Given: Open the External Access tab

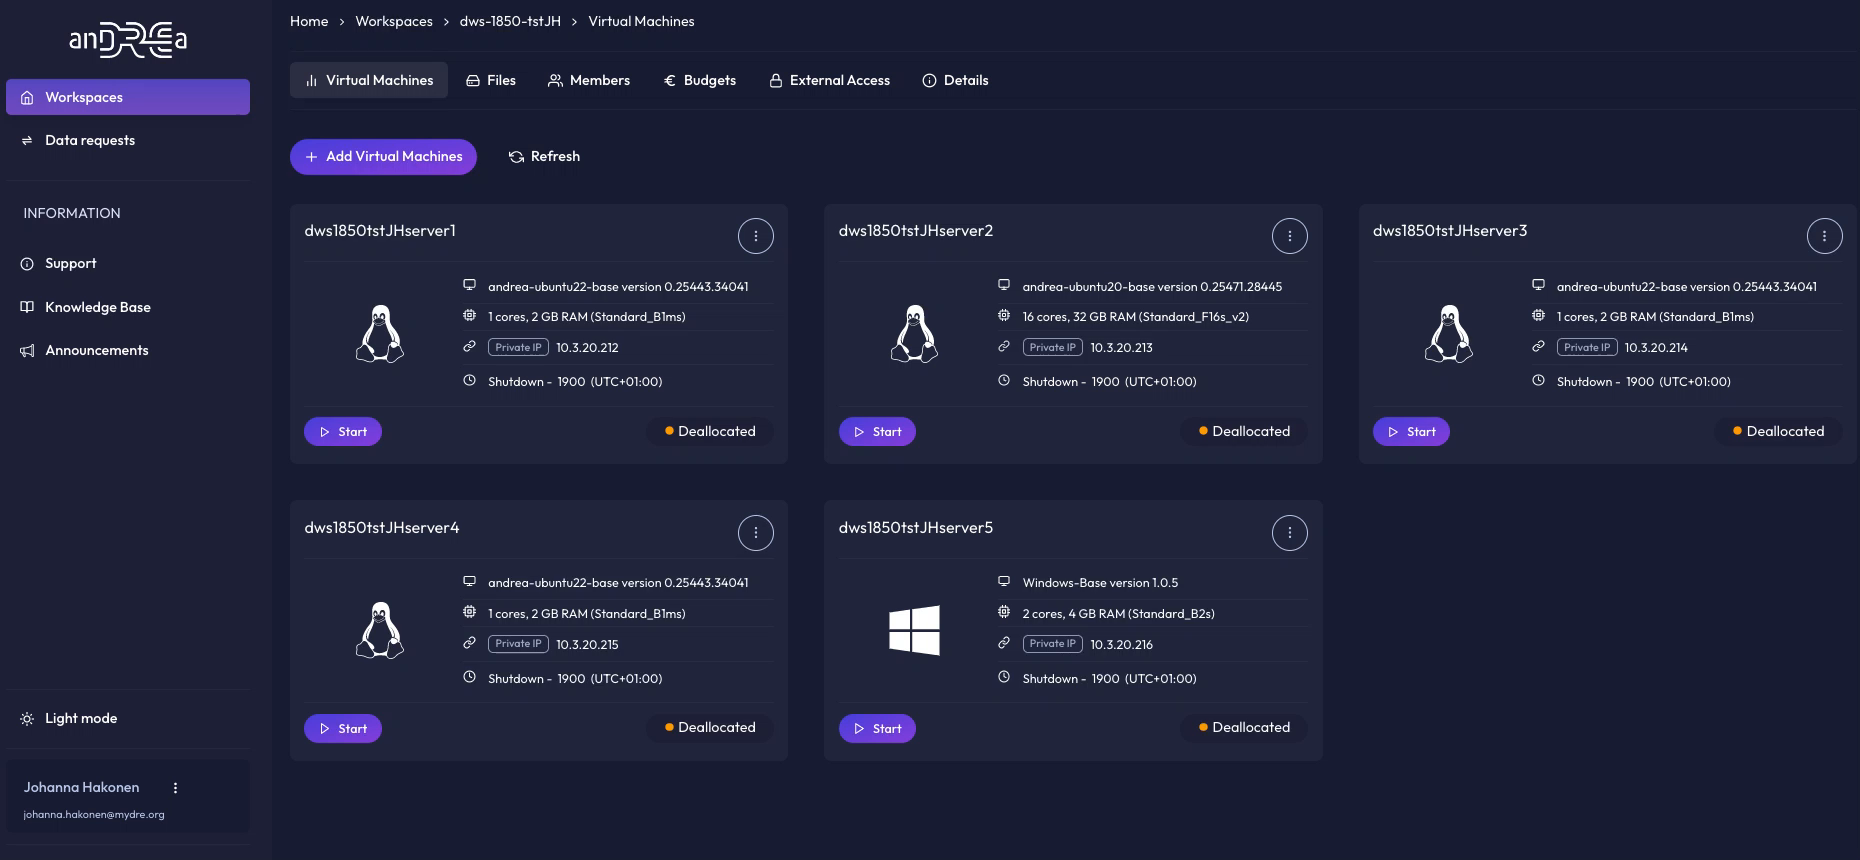Looking at the screenshot, I should pos(829,80).
